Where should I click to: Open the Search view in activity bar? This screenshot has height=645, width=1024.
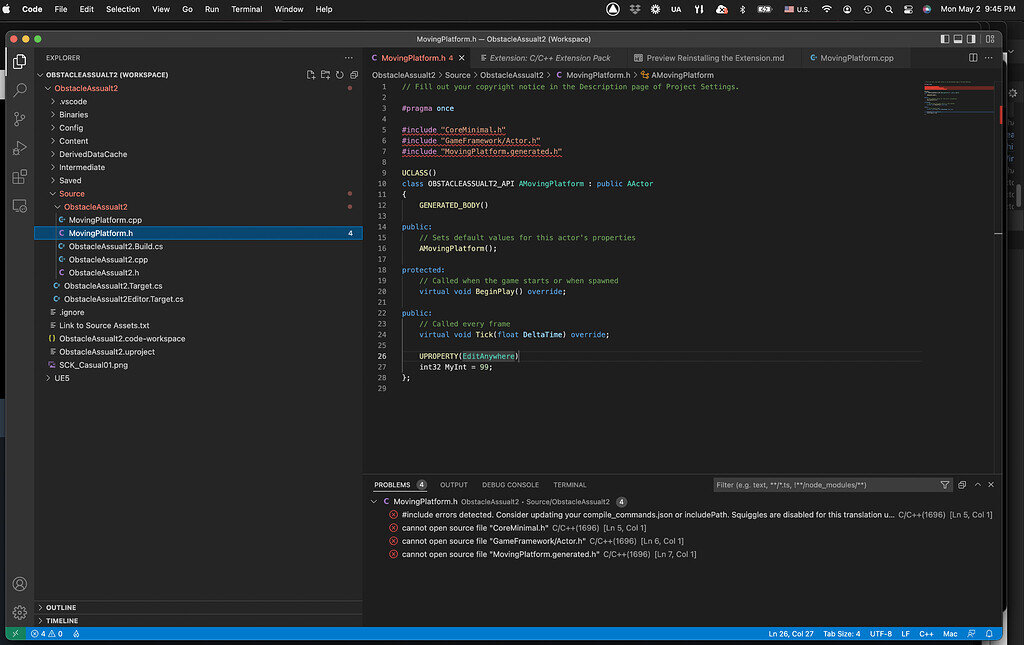pos(19,90)
